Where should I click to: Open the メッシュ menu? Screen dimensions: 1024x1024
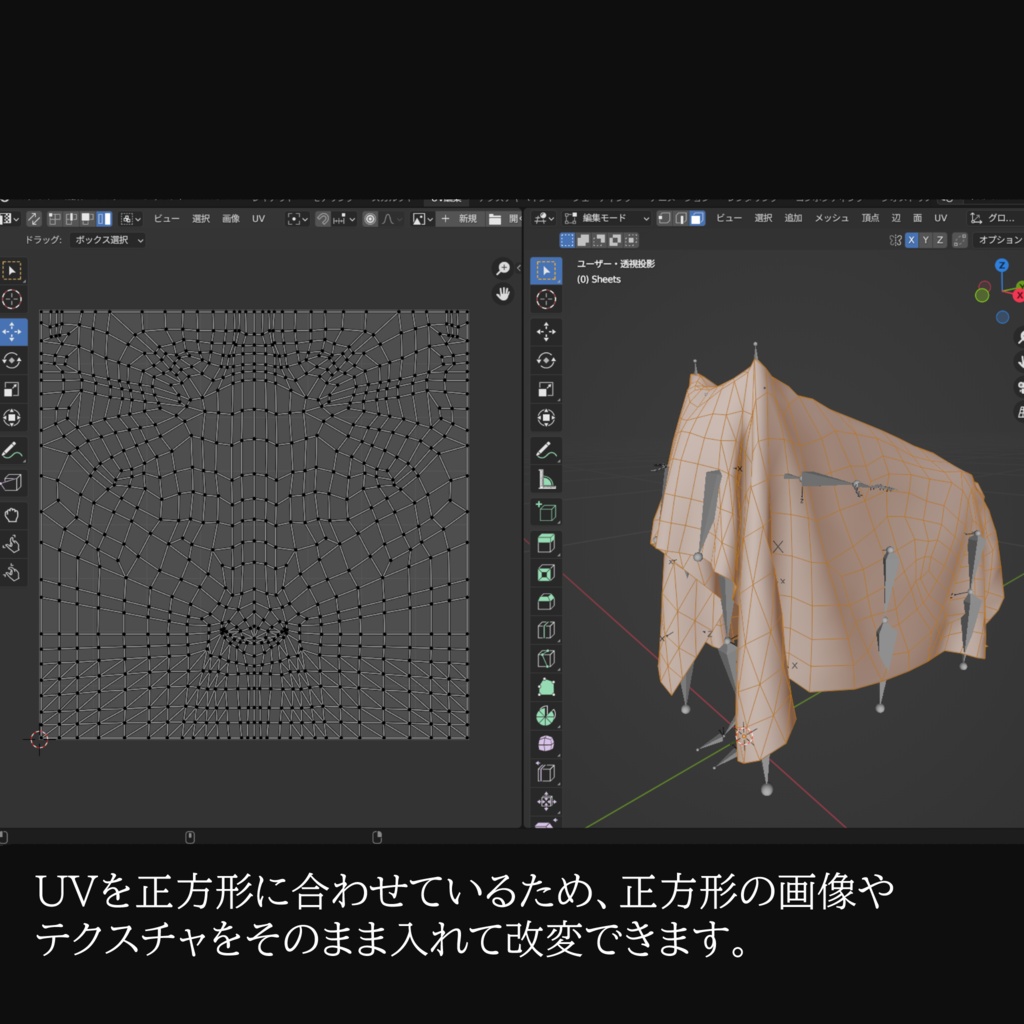pos(831,218)
